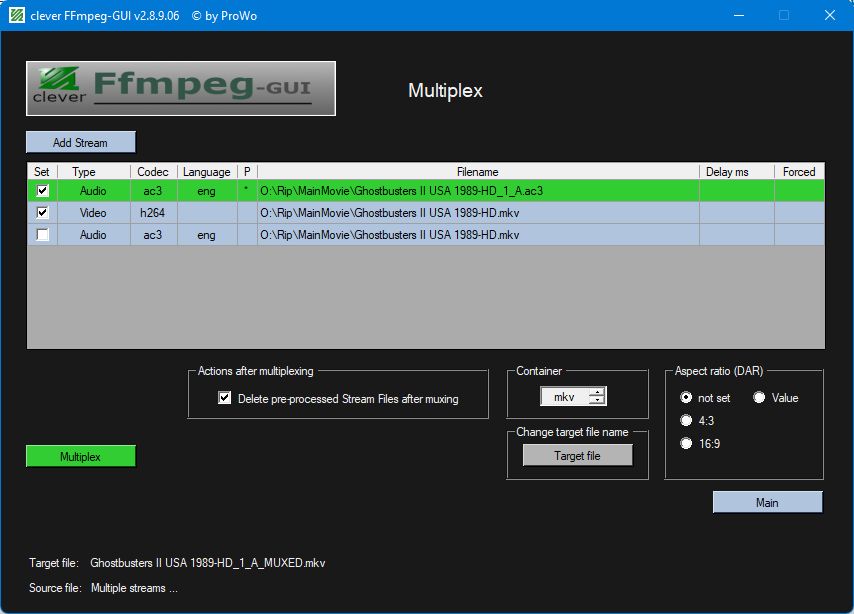The width and height of the screenshot is (854, 614).
Task: Click the Delay ms cell of the Video row
Action: pyautogui.click(x=736, y=212)
